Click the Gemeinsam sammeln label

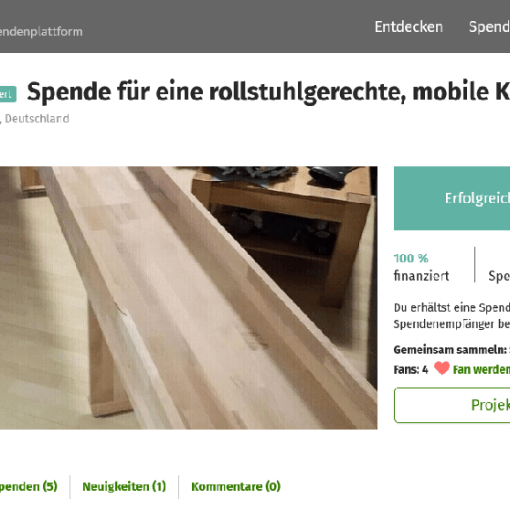pyautogui.click(x=450, y=350)
